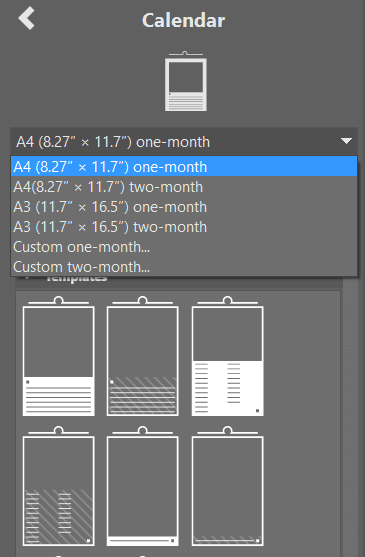This screenshot has height=557, width=365.
Task: Choose template with hatched overlay line area
Action: click(x=142, y=356)
